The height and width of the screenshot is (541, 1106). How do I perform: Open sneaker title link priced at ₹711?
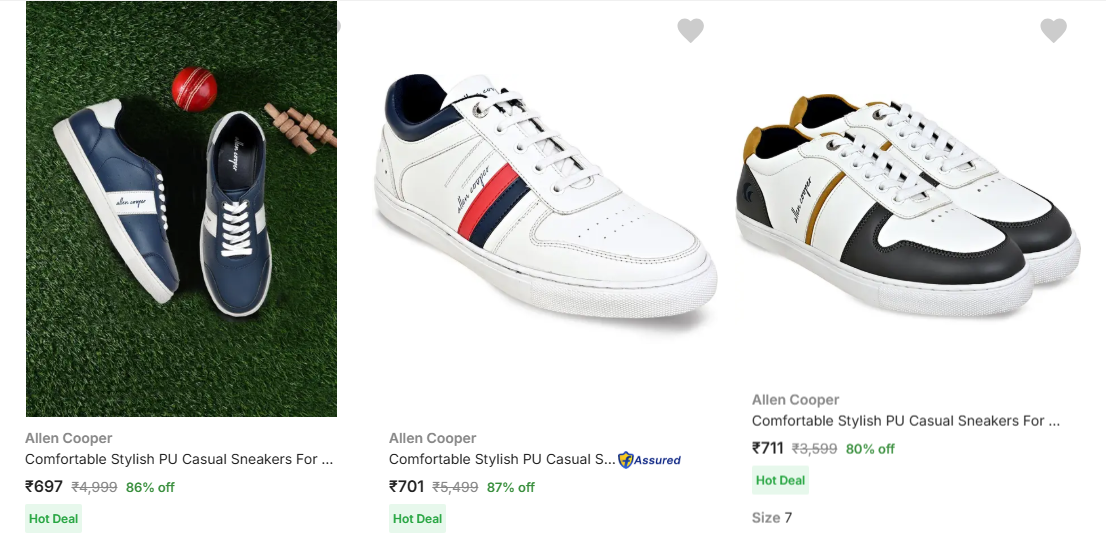905,421
